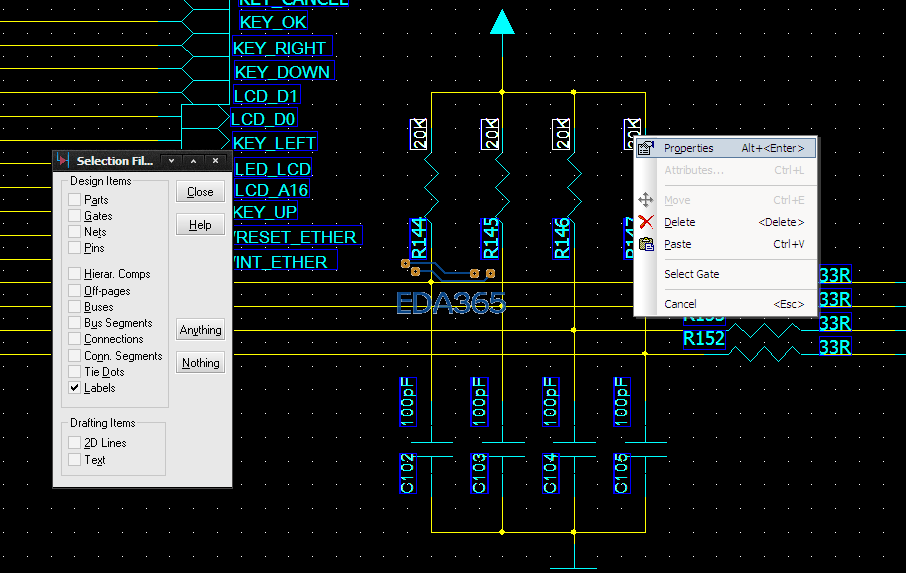Close the Selection Filter panel with the X
This screenshot has height=573, width=906.
(216, 161)
